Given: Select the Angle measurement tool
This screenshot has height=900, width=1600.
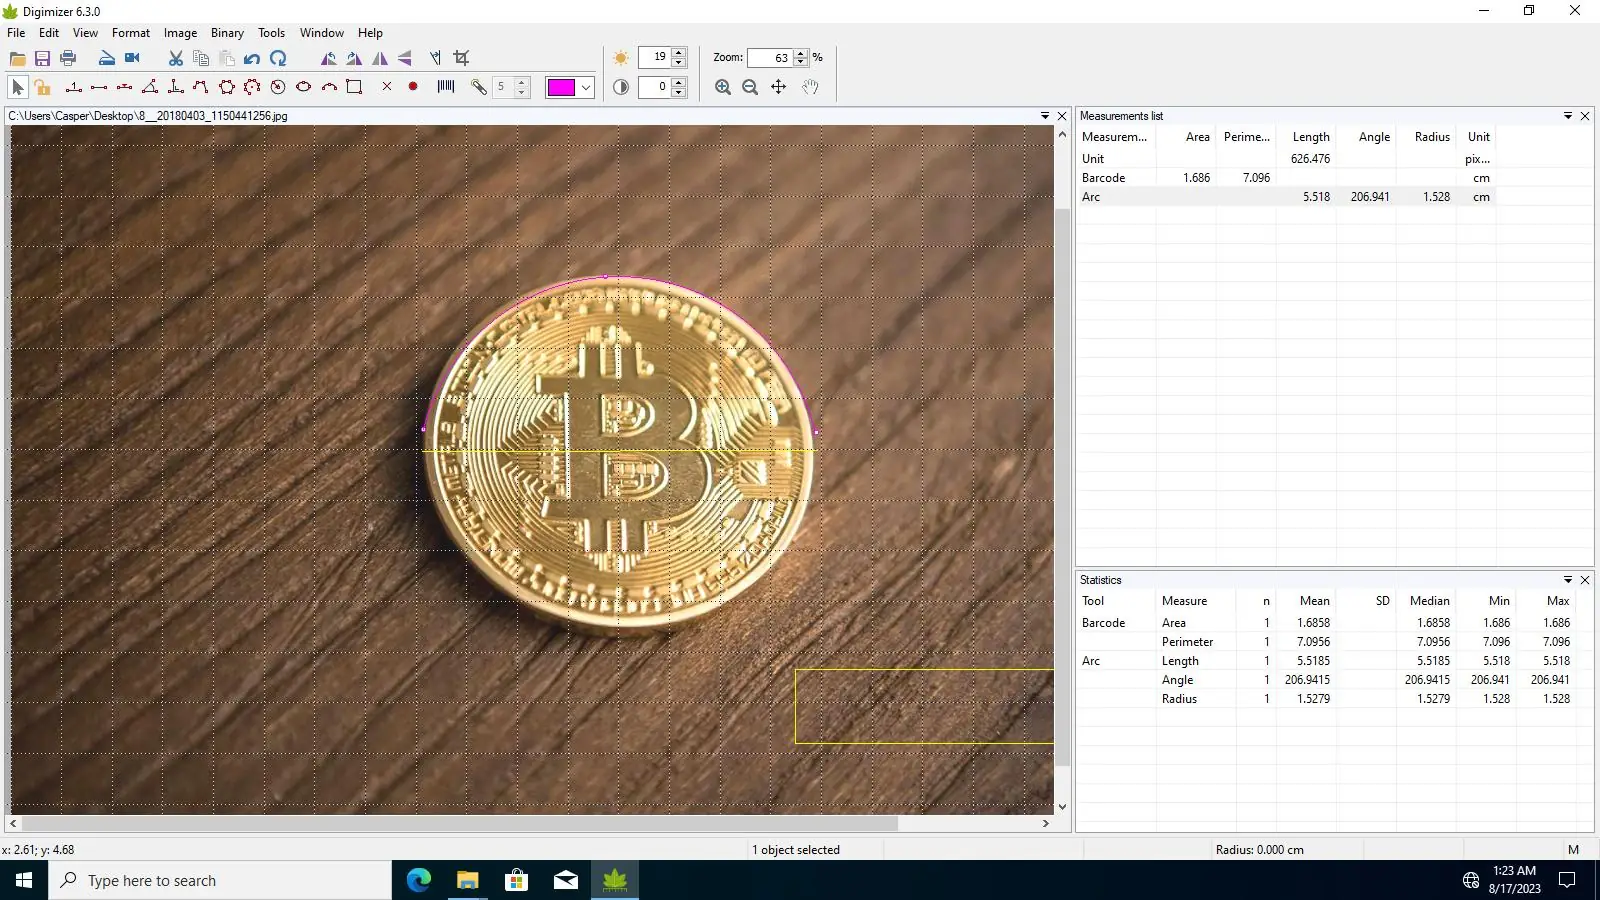Looking at the screenshot, I should 150,87.
